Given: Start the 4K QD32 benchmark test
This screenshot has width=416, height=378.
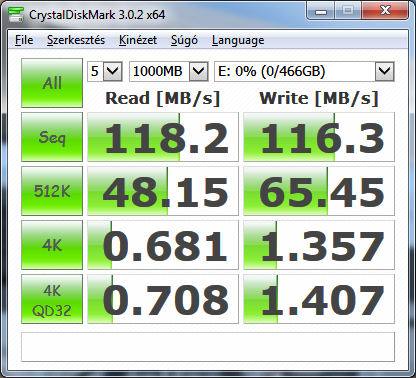Looking at the screenshot, I should [52, 299].
